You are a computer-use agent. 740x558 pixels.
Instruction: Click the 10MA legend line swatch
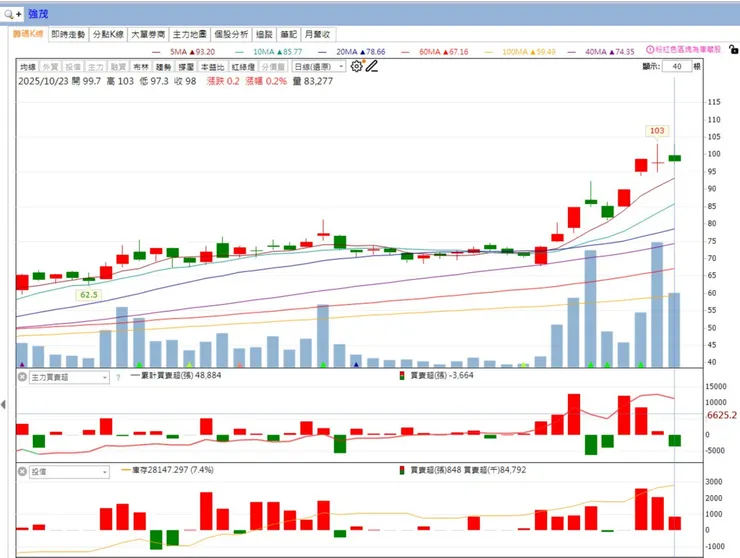[x=239, y=52]
